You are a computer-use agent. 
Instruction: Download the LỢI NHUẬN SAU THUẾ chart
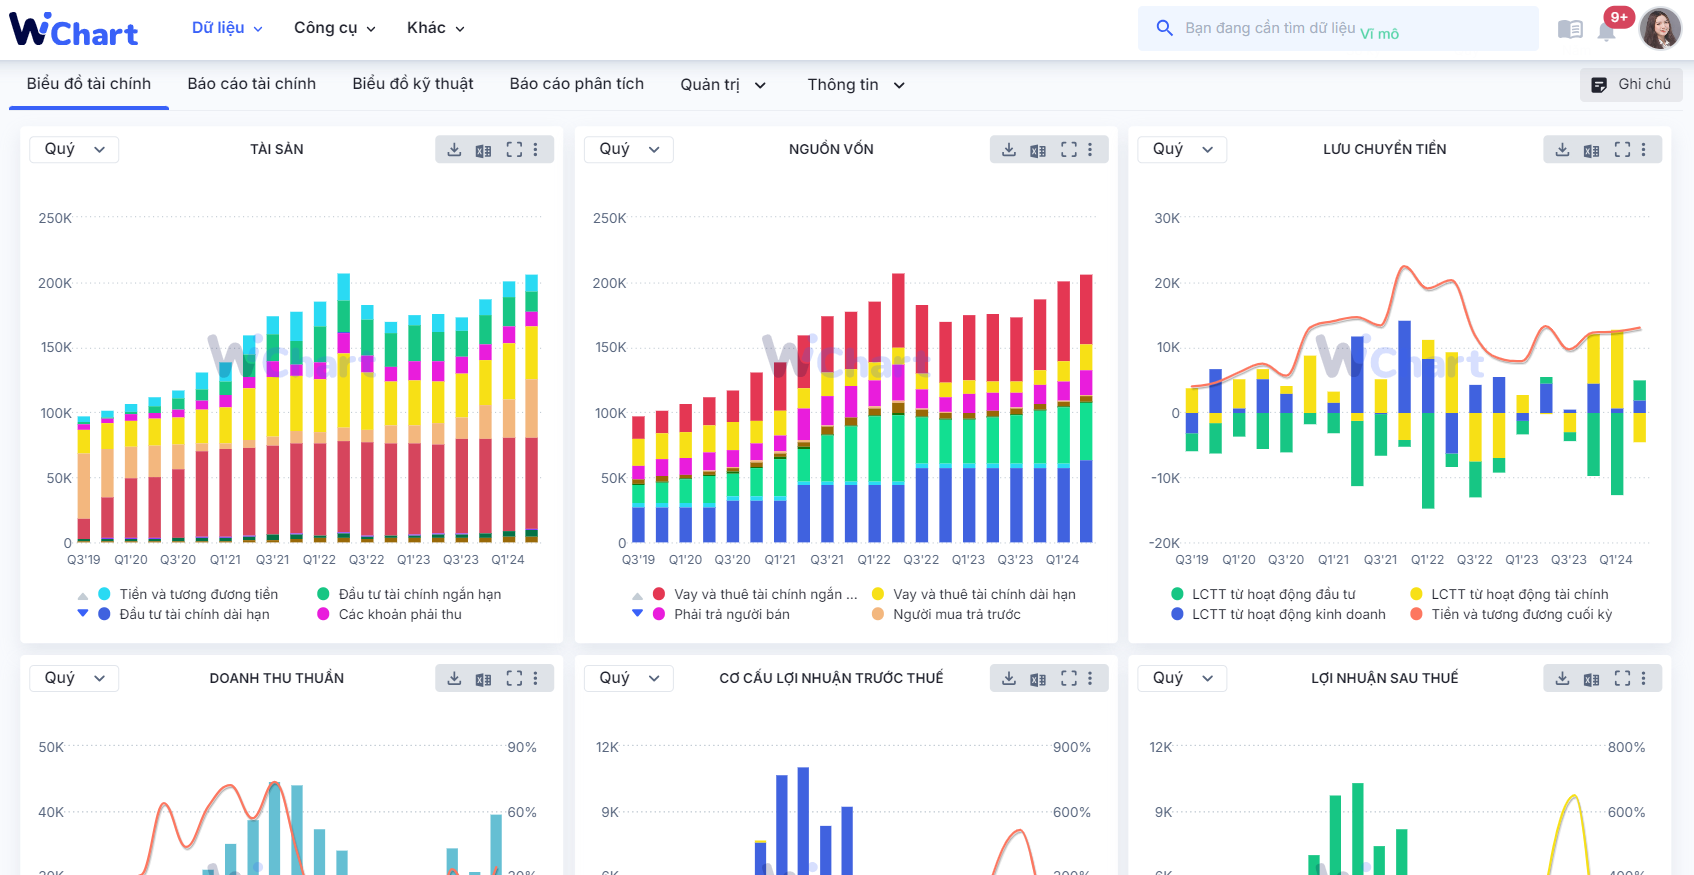click(x=1563, y=678)
